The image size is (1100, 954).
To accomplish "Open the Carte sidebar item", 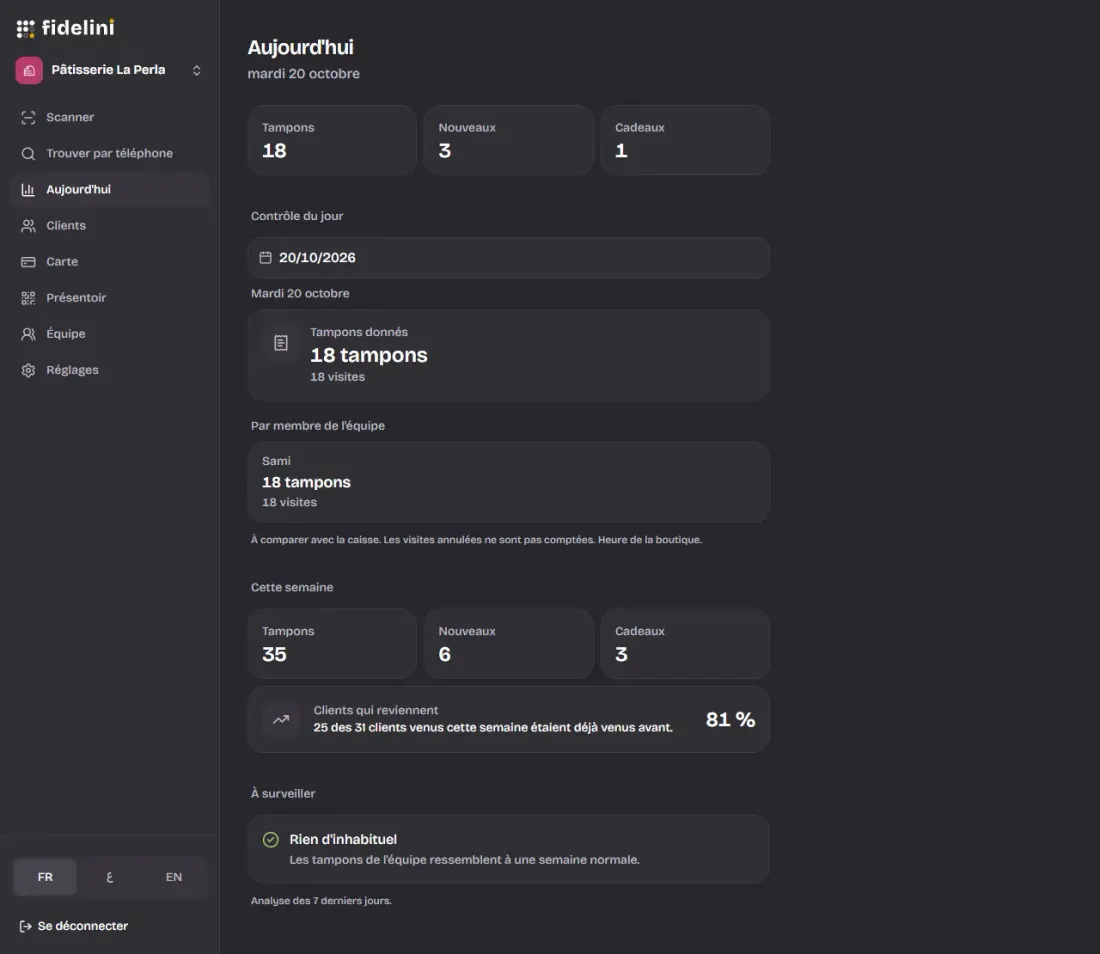I will tap(109, 262).
